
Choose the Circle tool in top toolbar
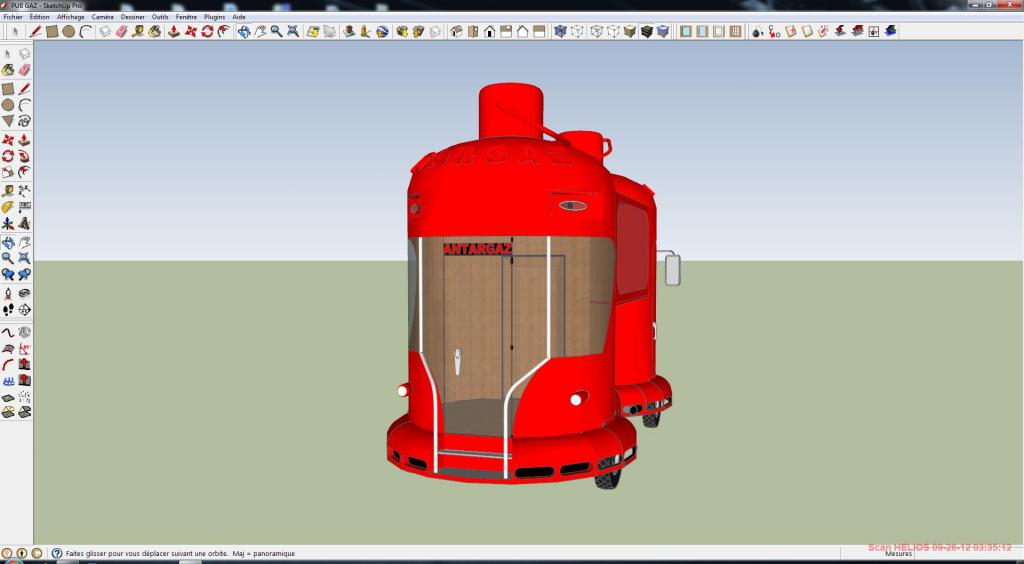pos(69,31)
